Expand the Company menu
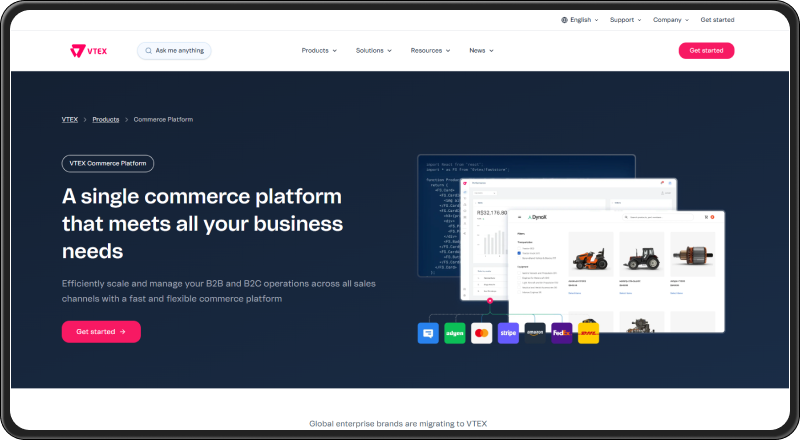Image resolution: width=800 pixels, height=440 pixels. pyautogui.click(x=671, y=20)
